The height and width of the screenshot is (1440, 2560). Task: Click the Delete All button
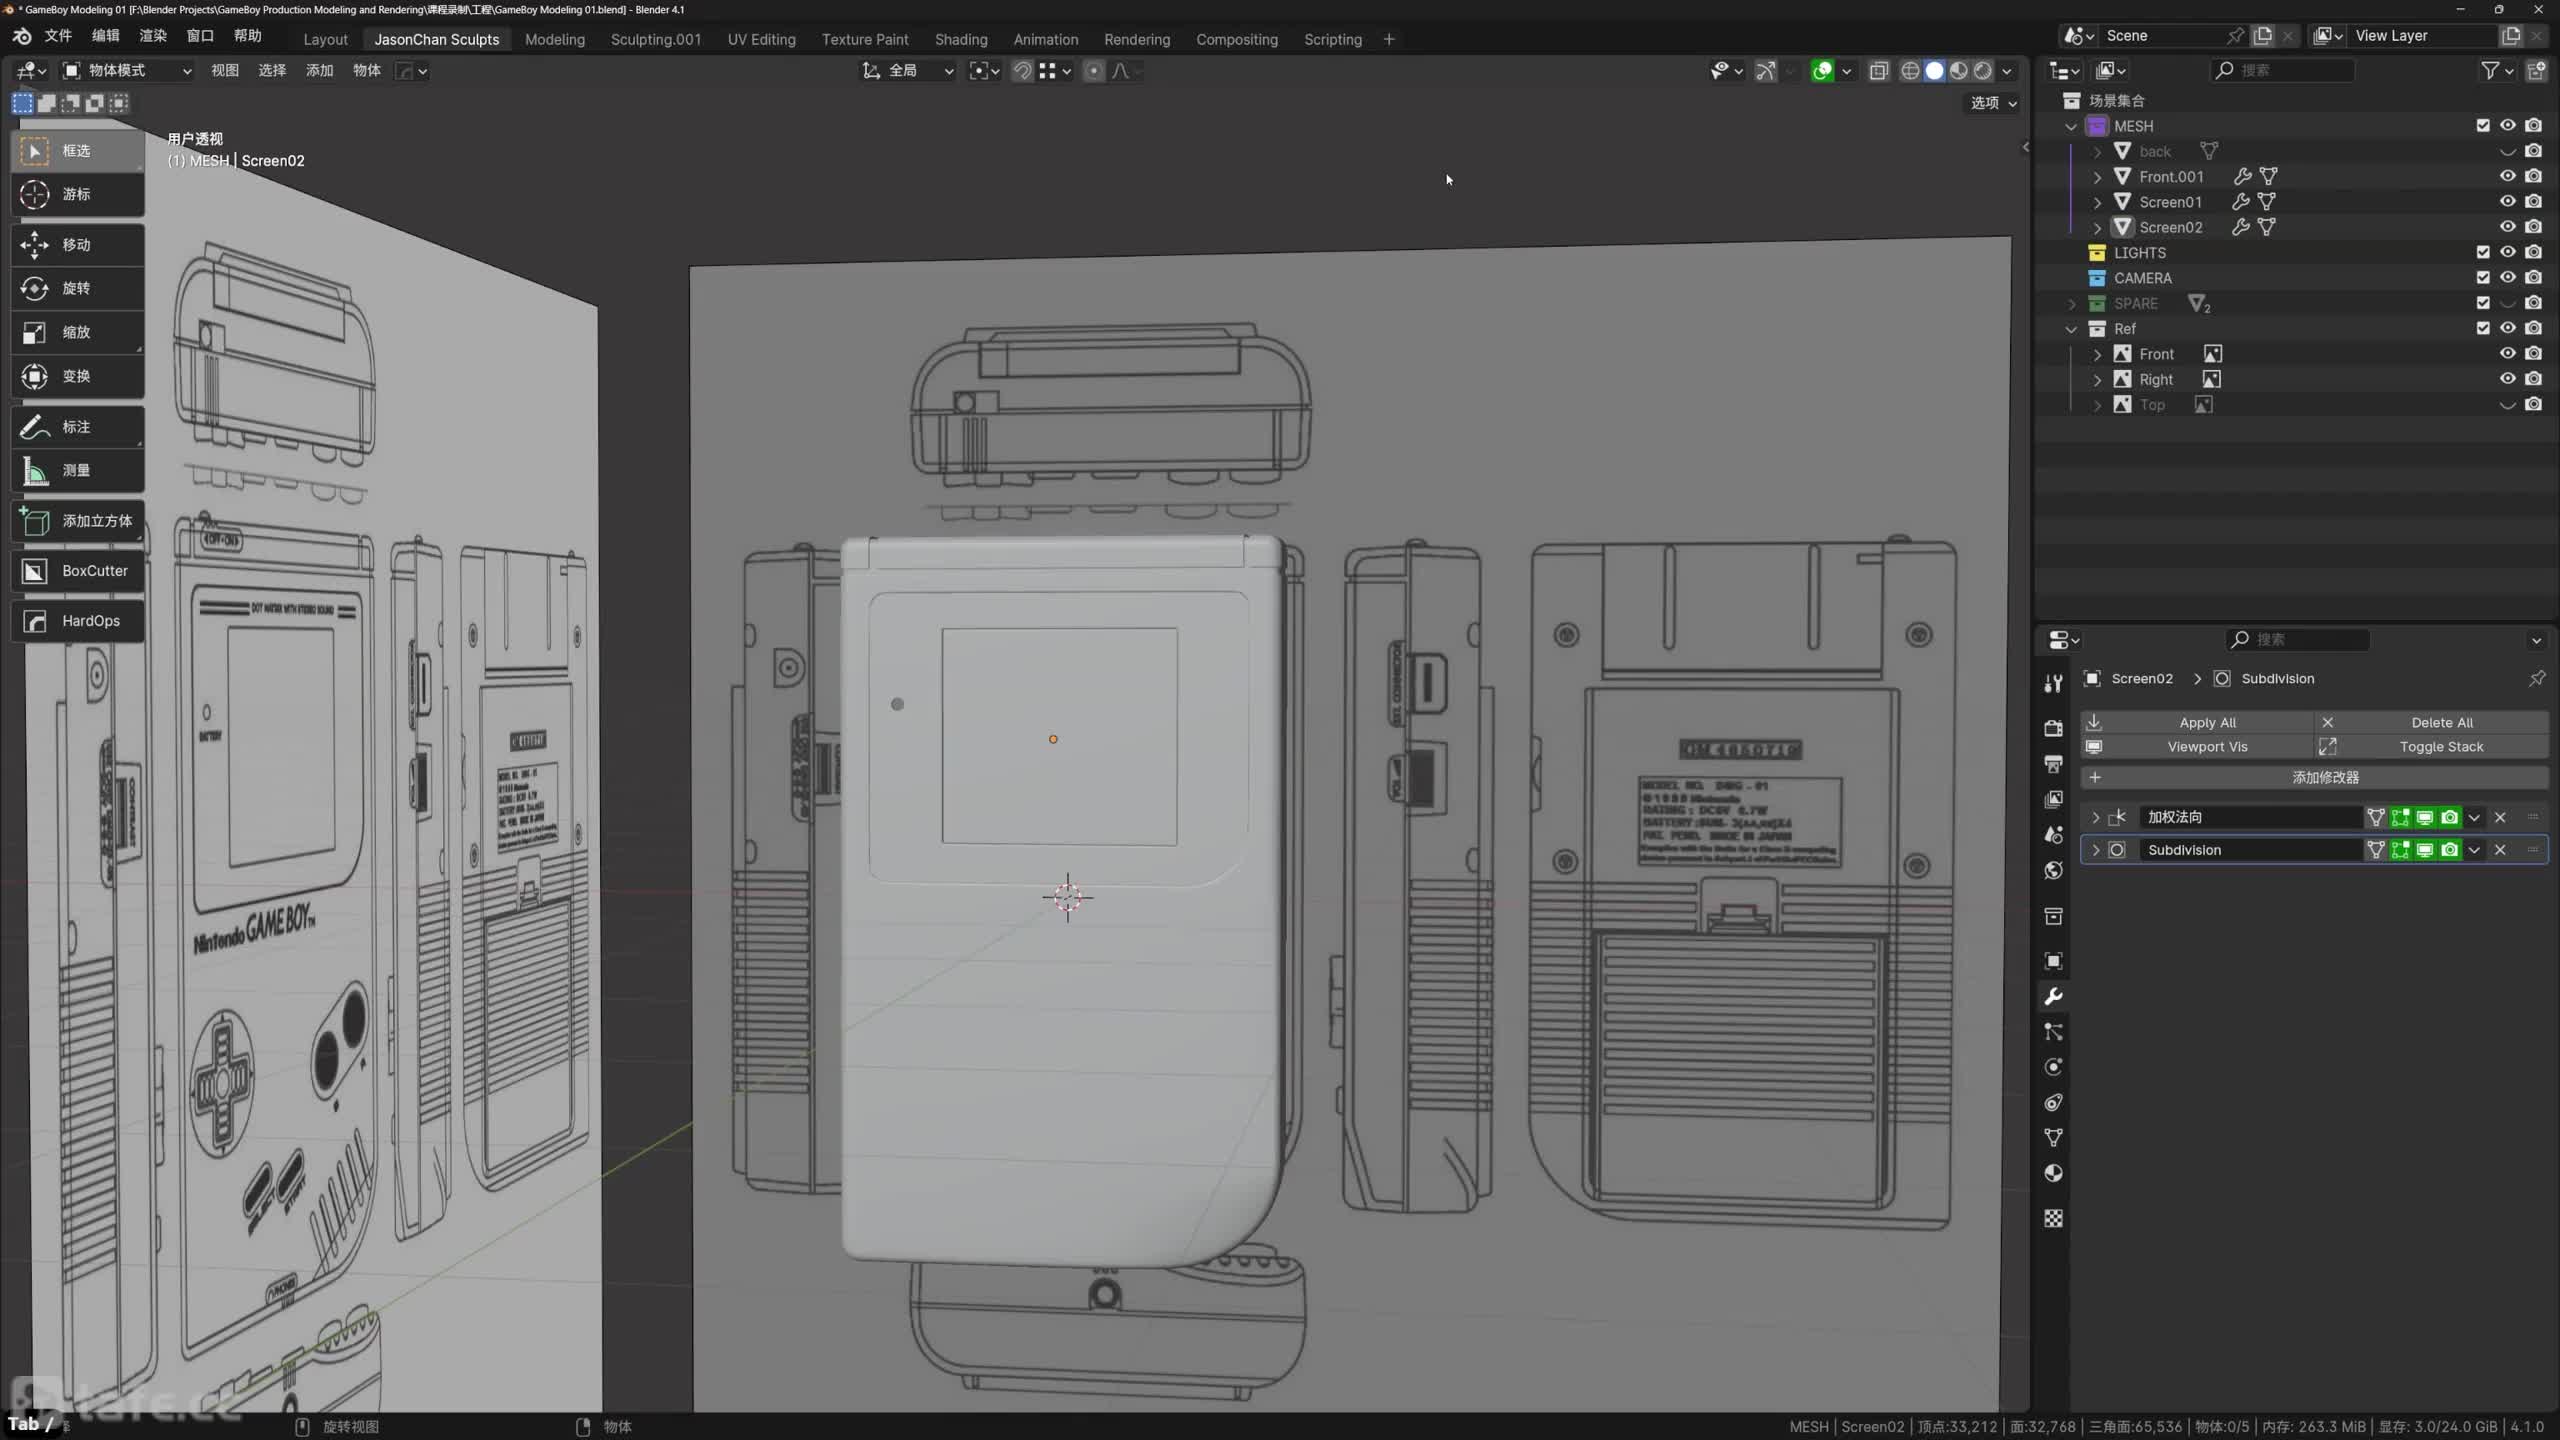click(x=2431, y=722)
